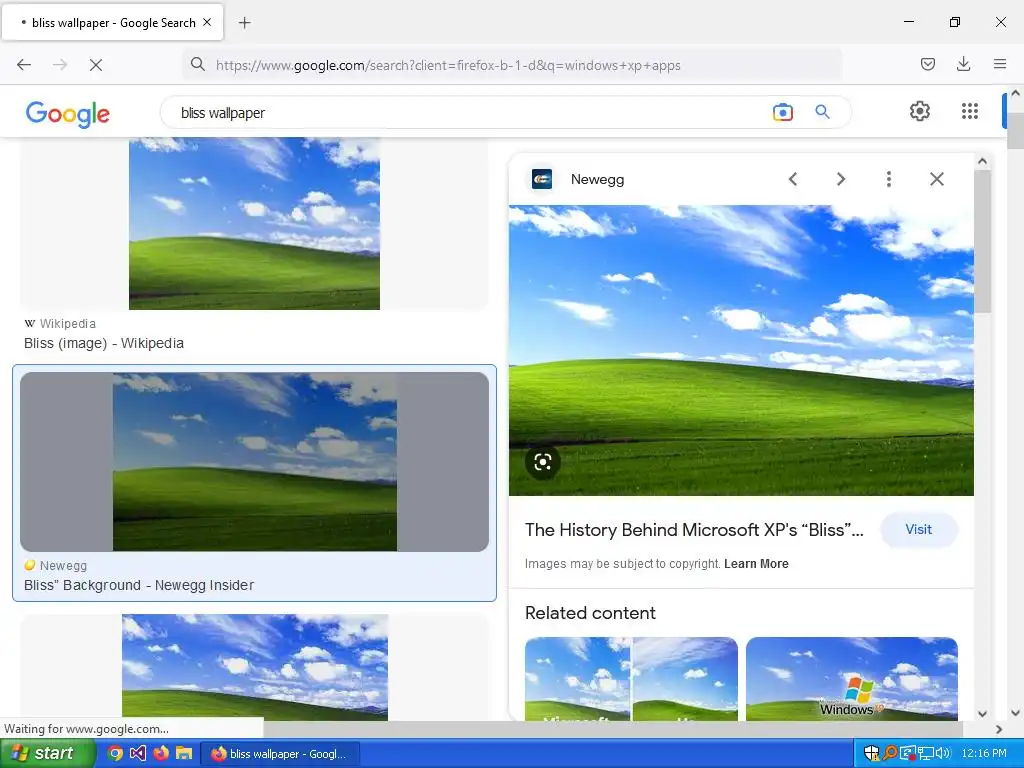1024x768 pixels.
Task: Open 'Bliss" Background - Newegg Insider' link
Action: click(x=139, y=585)
